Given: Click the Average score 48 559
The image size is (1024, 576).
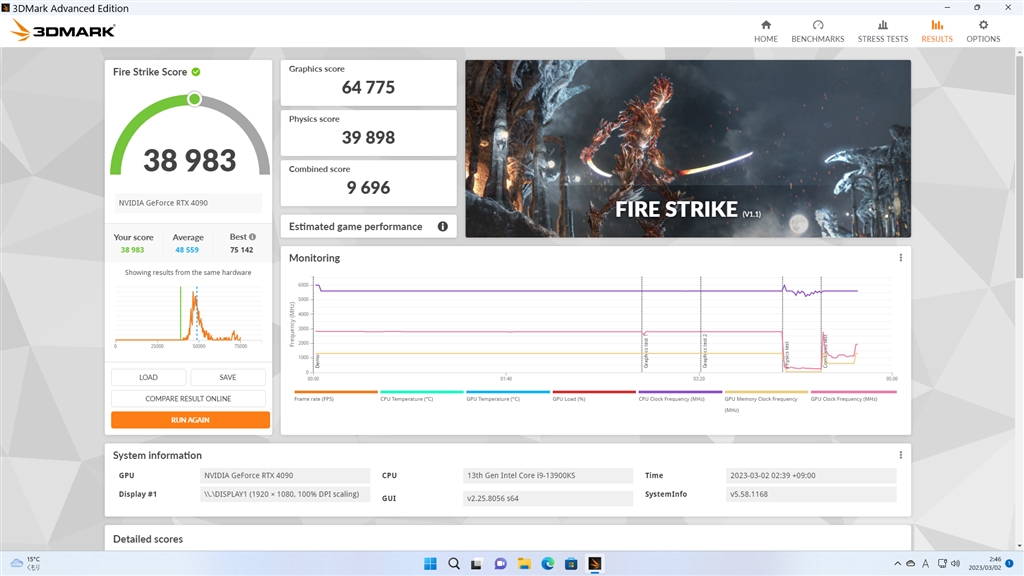Looking at the screenshot, I should tap(187, 250).
